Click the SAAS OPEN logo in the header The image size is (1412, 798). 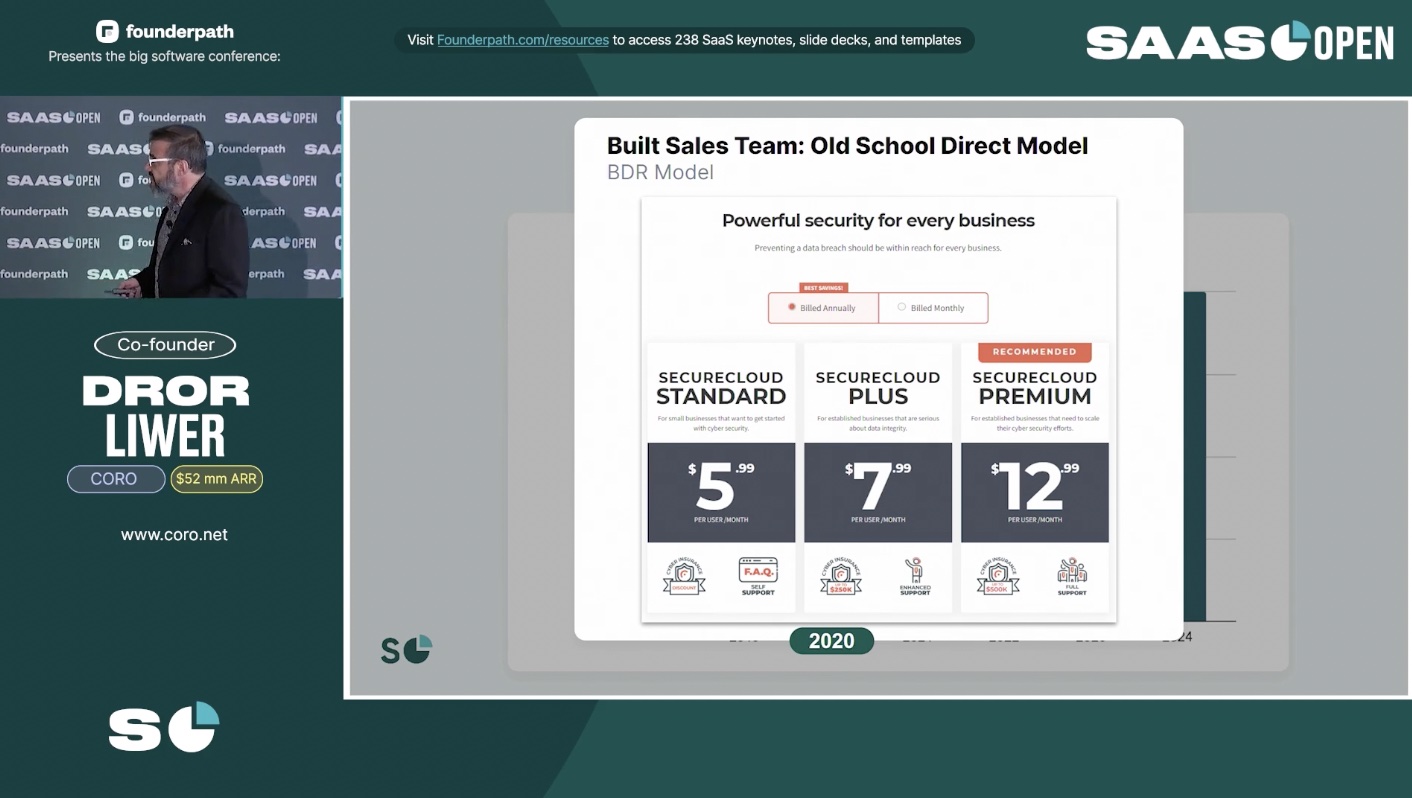pos(1240,42)
